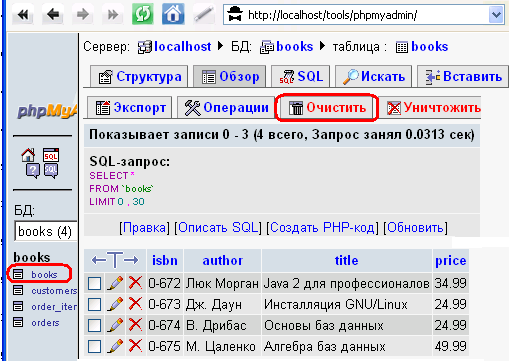Select order_items table in sidebar list
Screen dimensions: 509x361
54,307
